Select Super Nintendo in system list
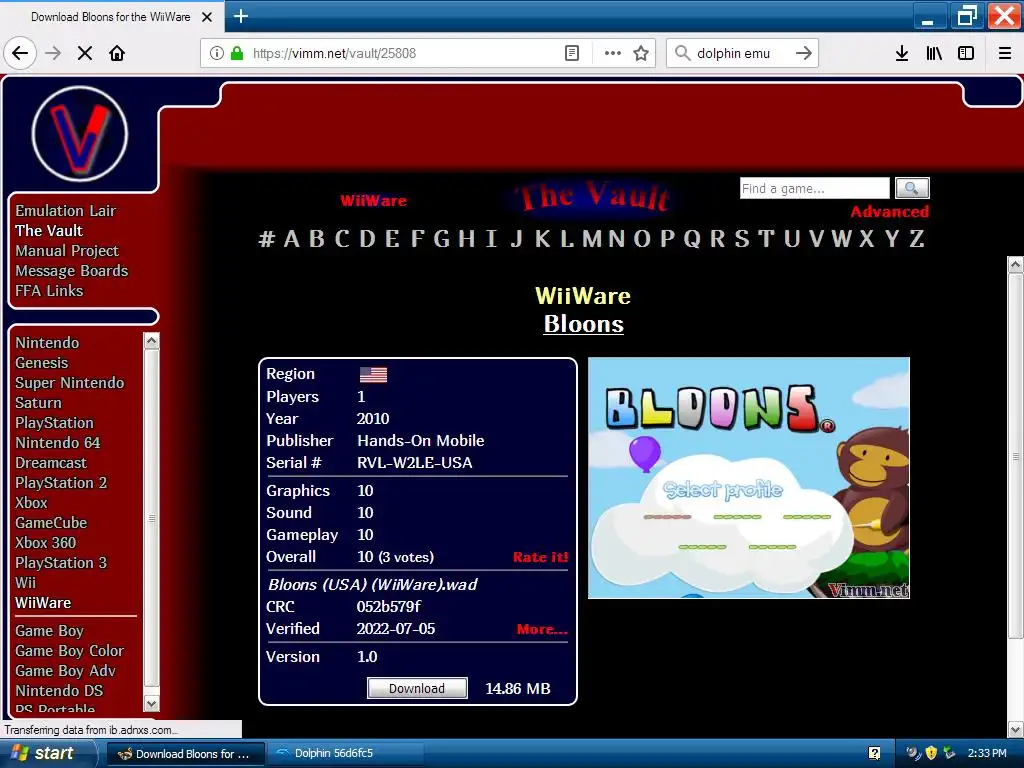The image size is (1024, 768). [69, 383]
